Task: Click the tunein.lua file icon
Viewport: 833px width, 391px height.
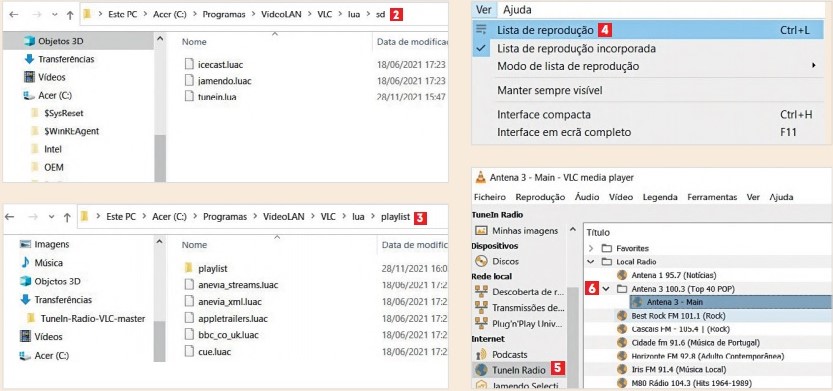Action: point(189,97)
